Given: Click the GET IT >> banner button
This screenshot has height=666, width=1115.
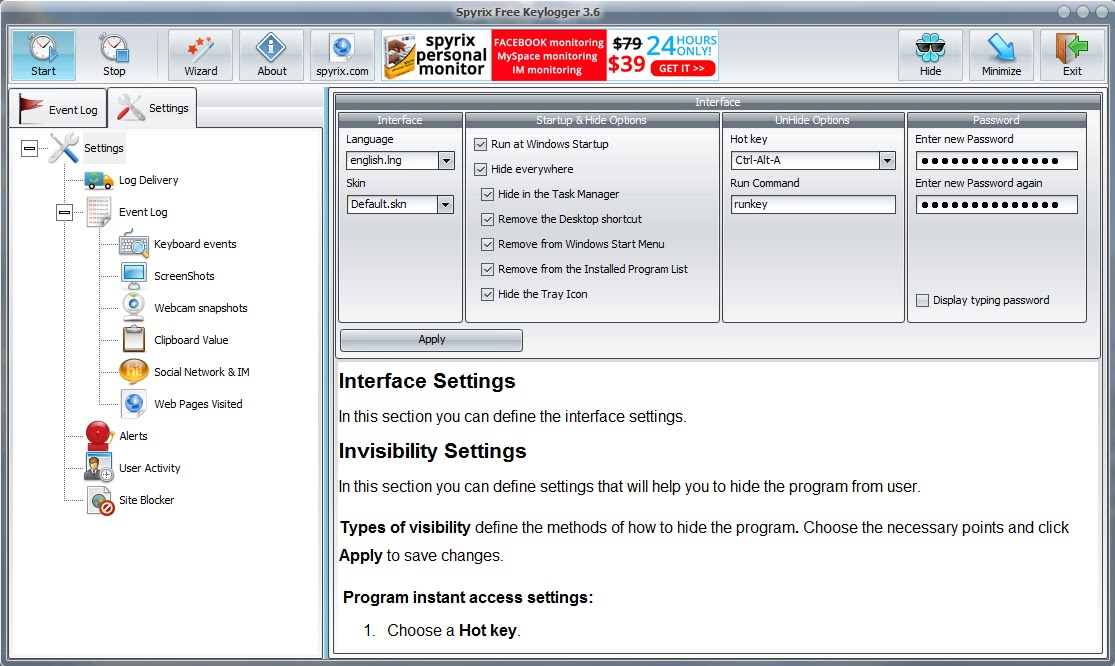Looking at the screenshot, I should point(681,68).
